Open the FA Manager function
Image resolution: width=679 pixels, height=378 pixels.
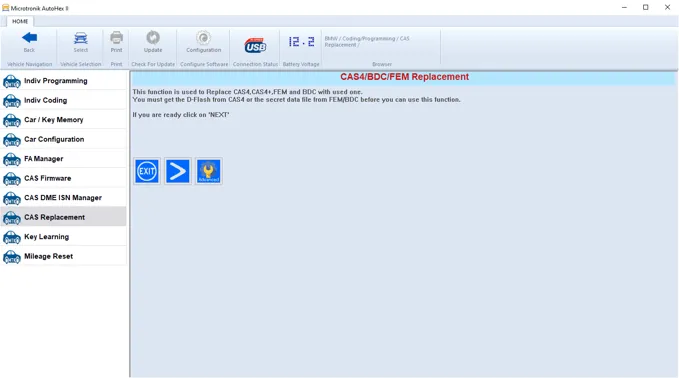point(64,159)
